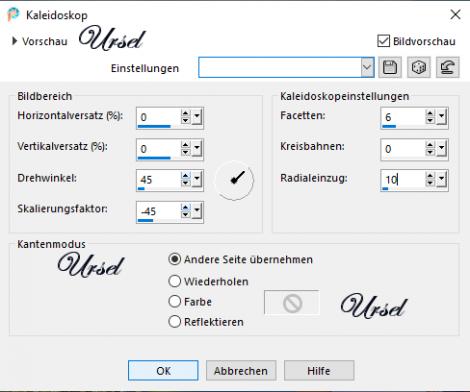The width and height of the screenshot is (470, 392).
Task: Select the Wiederholen edge mode
Action: pos(175,281)
